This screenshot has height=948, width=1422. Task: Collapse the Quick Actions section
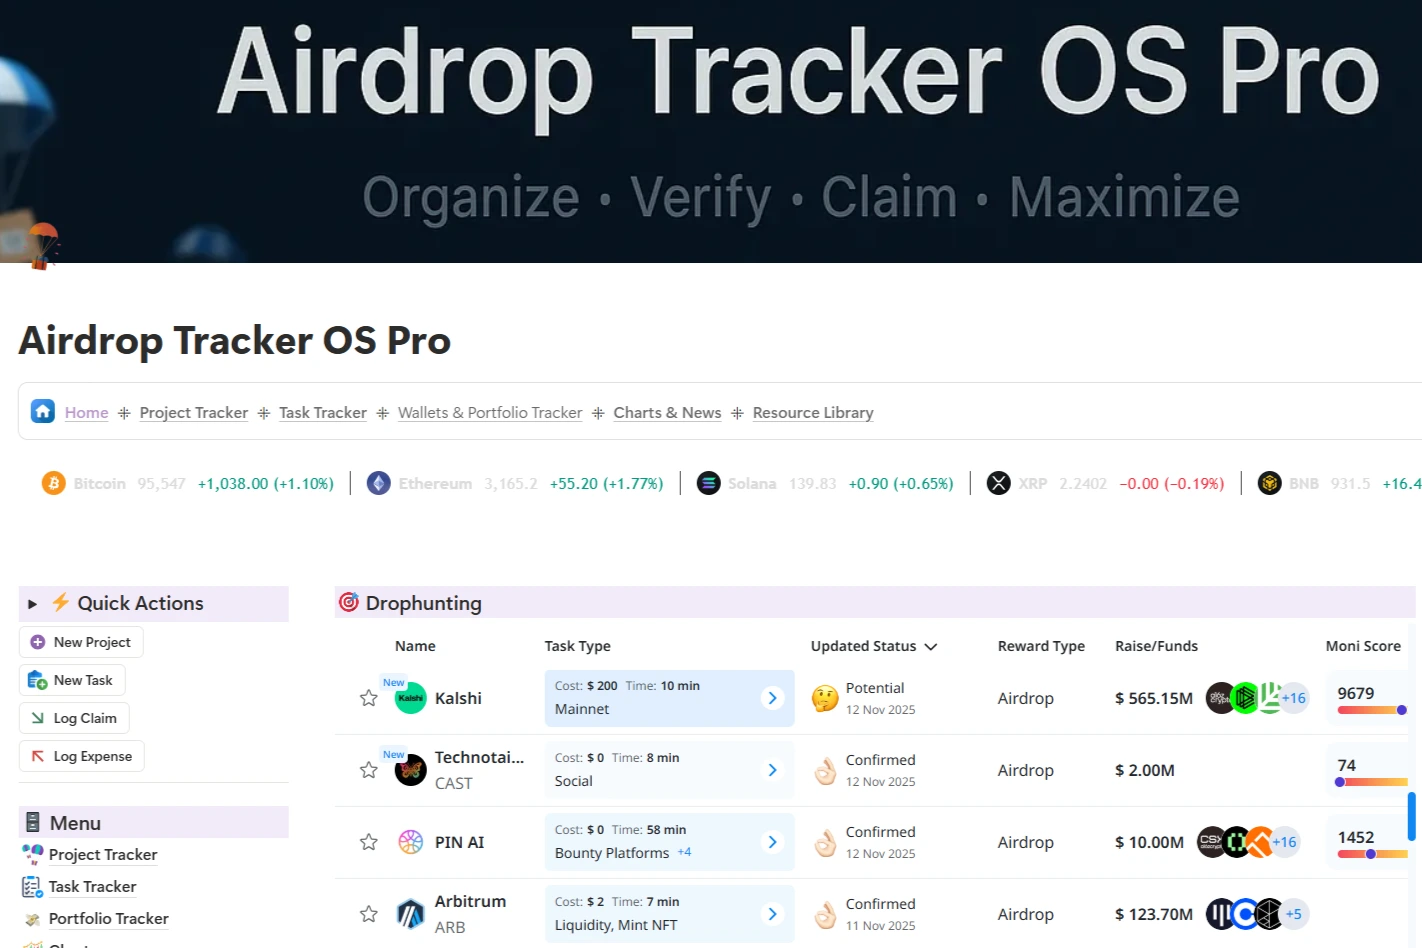coord(32,604)
